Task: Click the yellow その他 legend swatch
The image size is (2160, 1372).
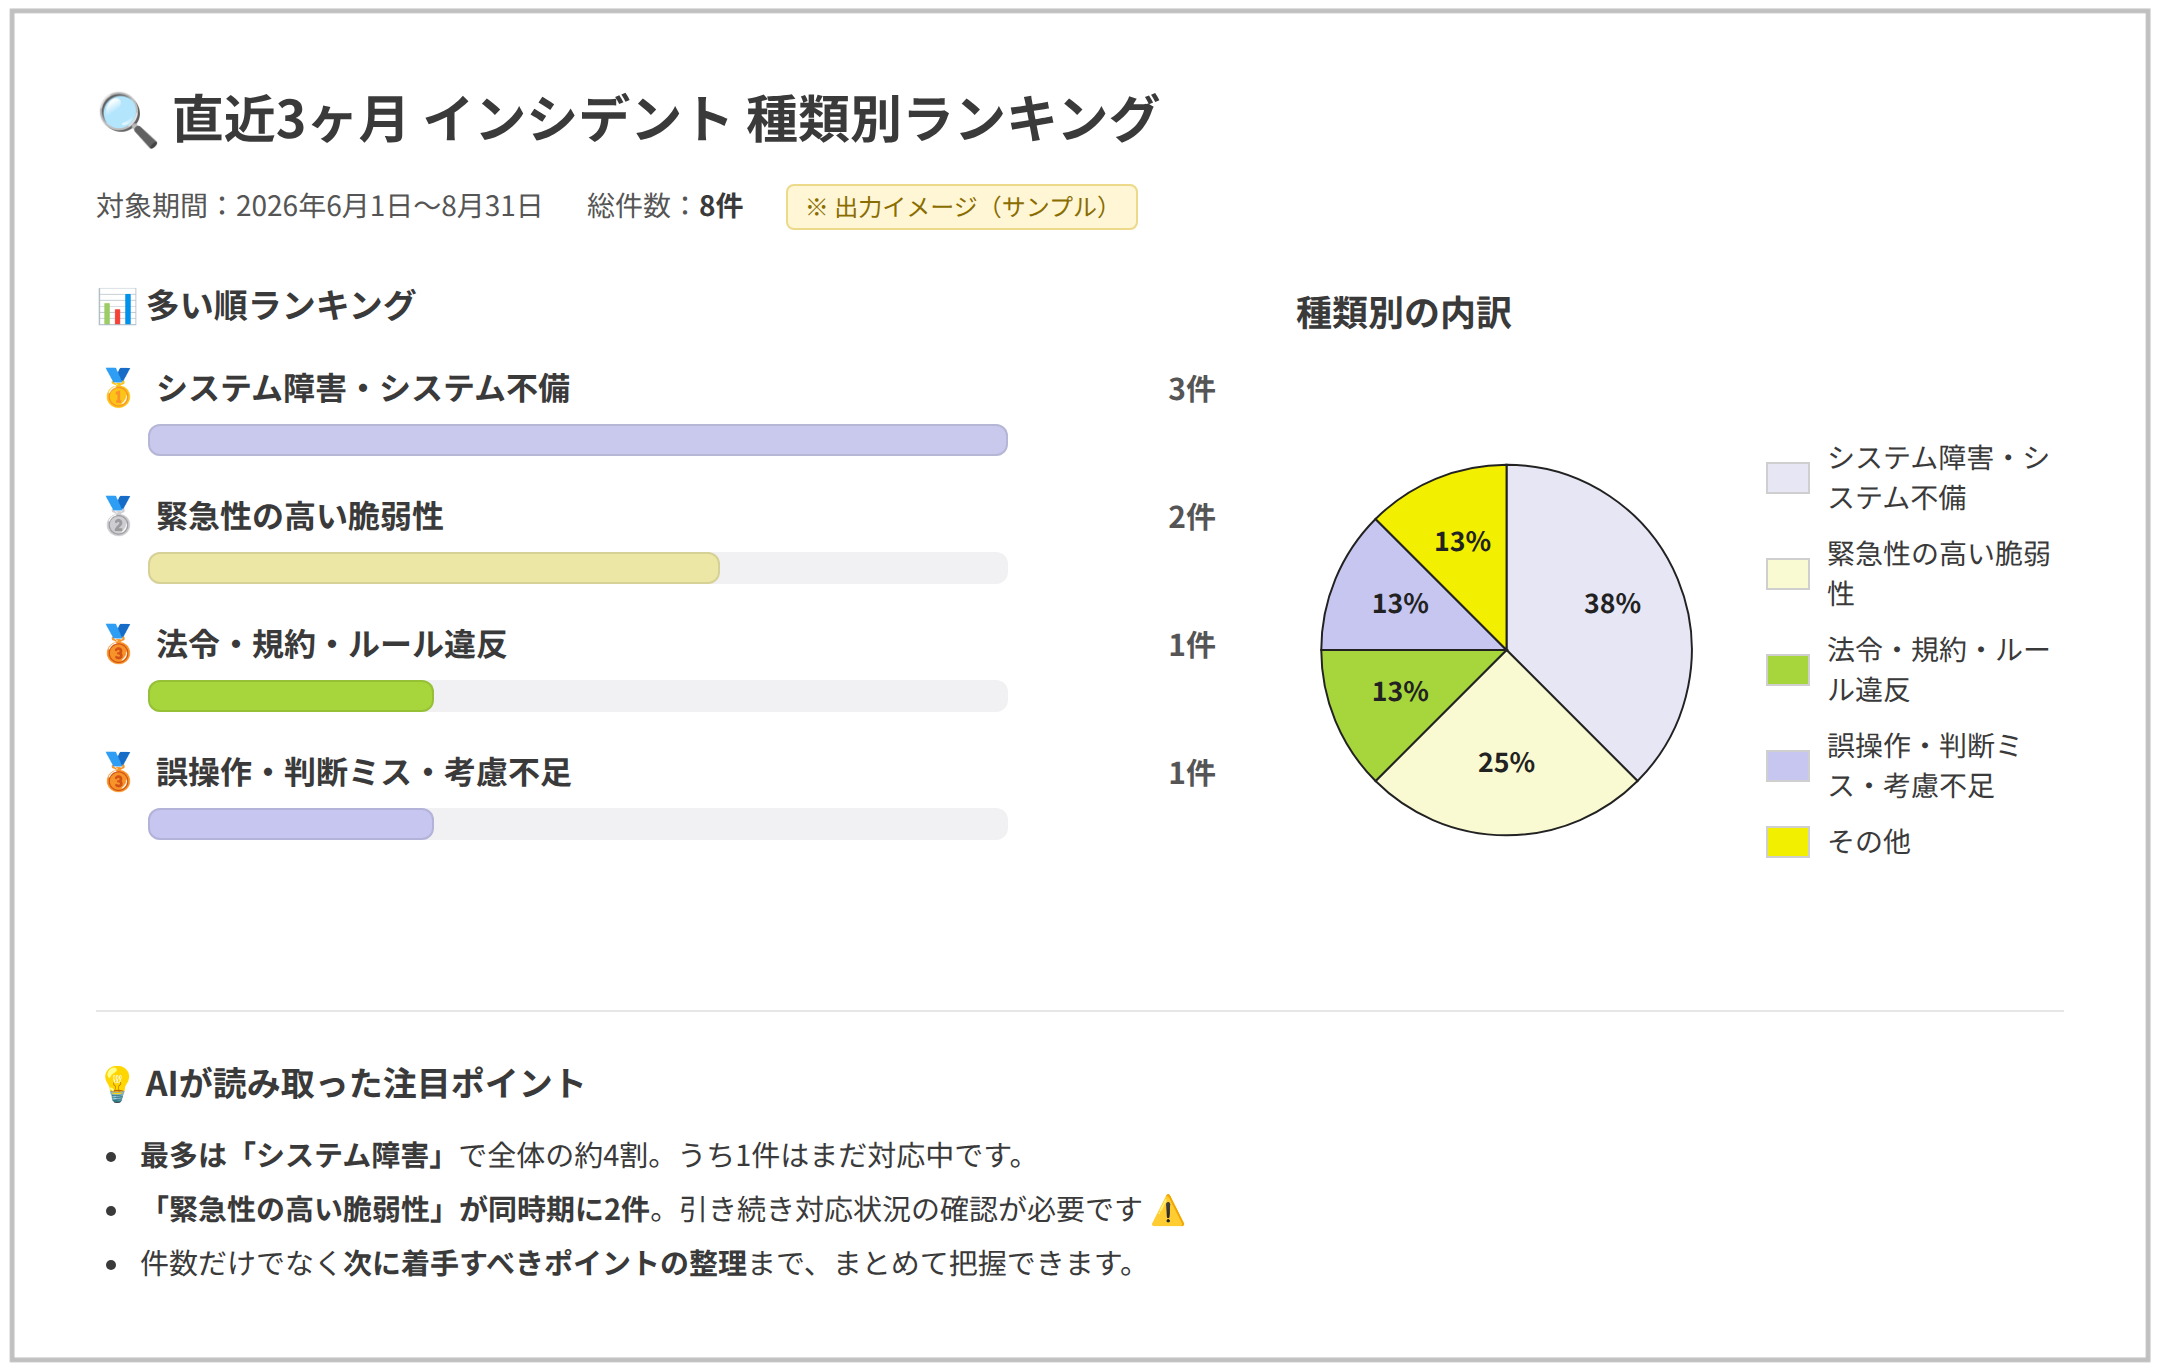Action: [1787, 842]
